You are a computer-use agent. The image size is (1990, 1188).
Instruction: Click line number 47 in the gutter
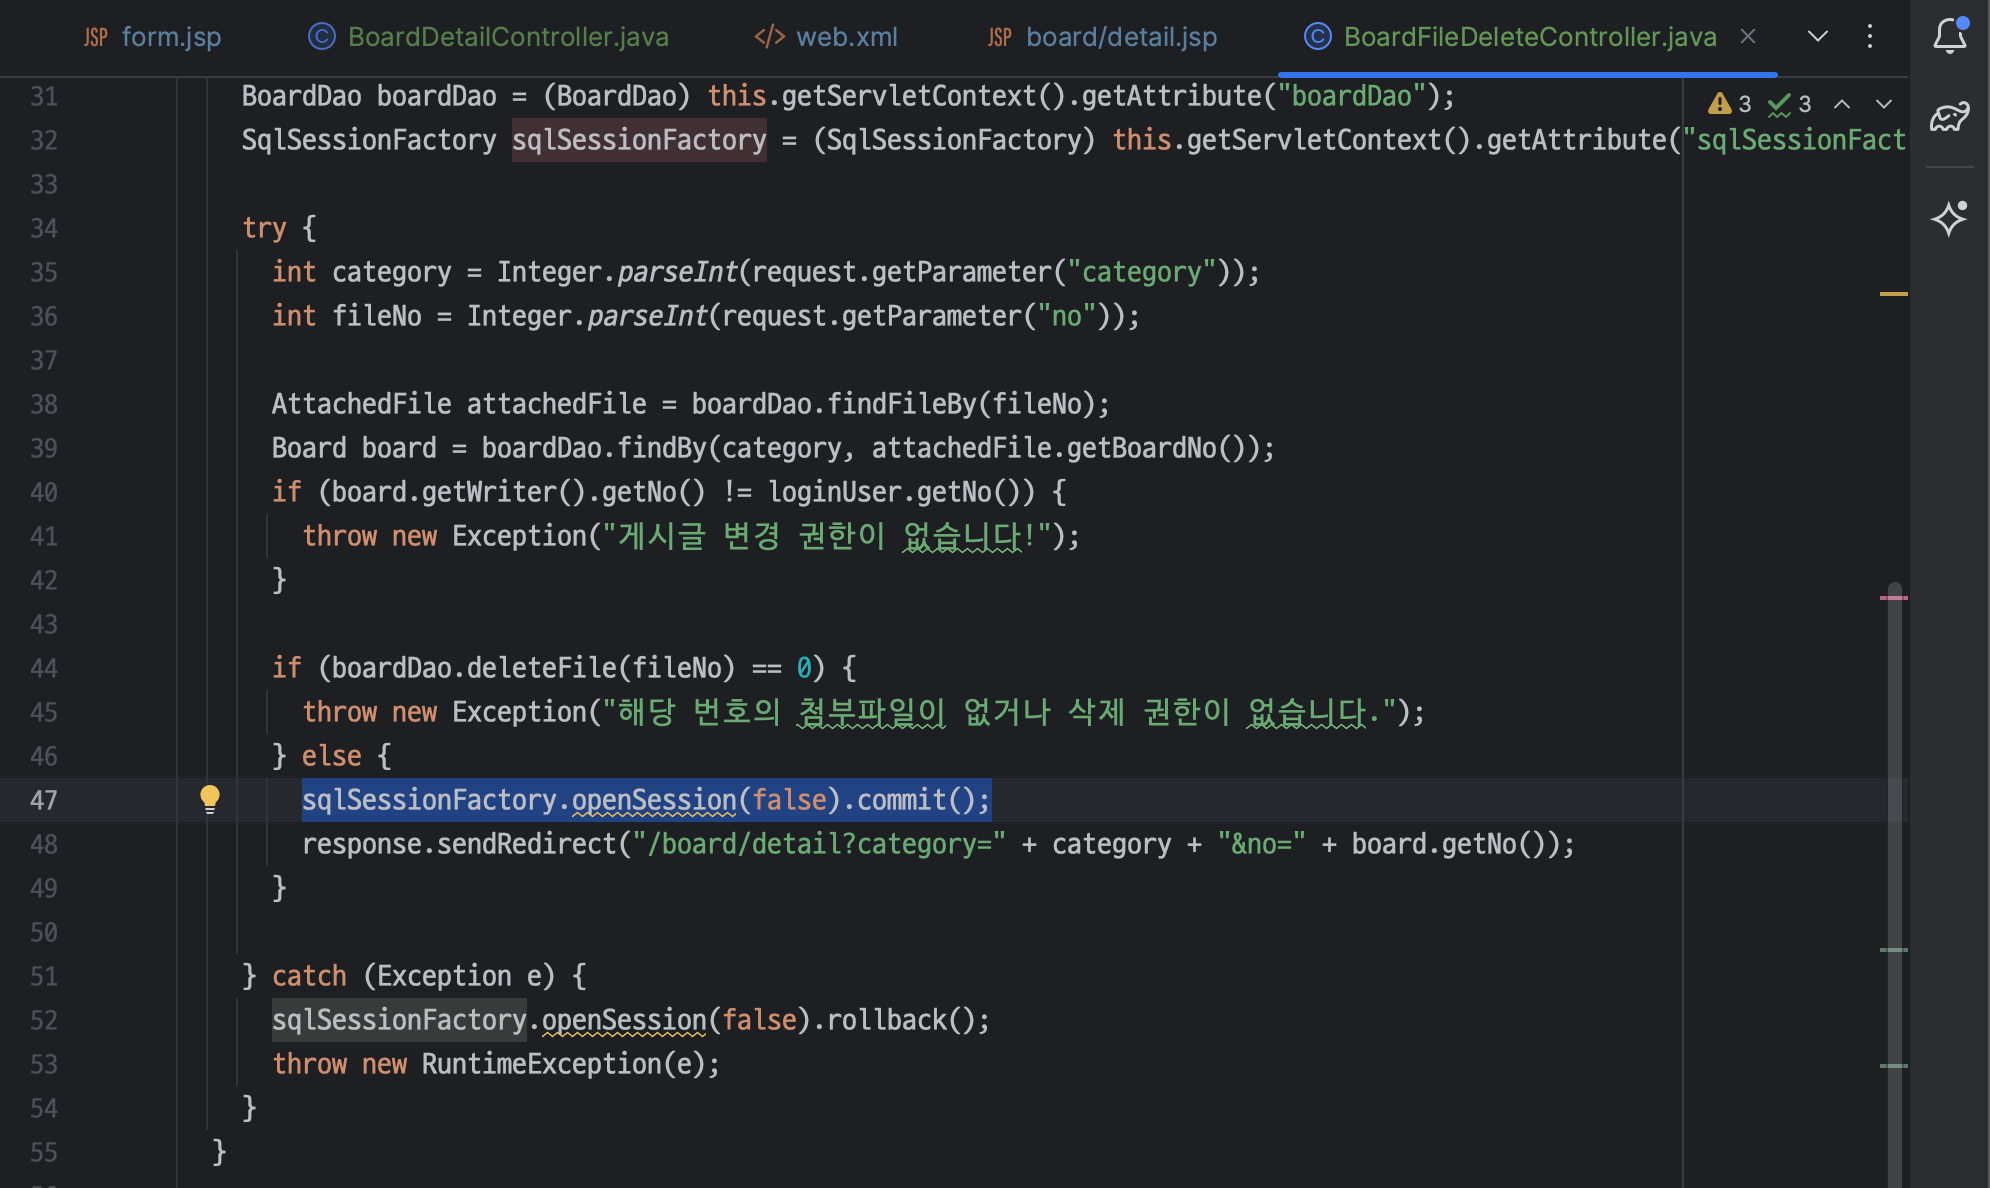(43, 800)
